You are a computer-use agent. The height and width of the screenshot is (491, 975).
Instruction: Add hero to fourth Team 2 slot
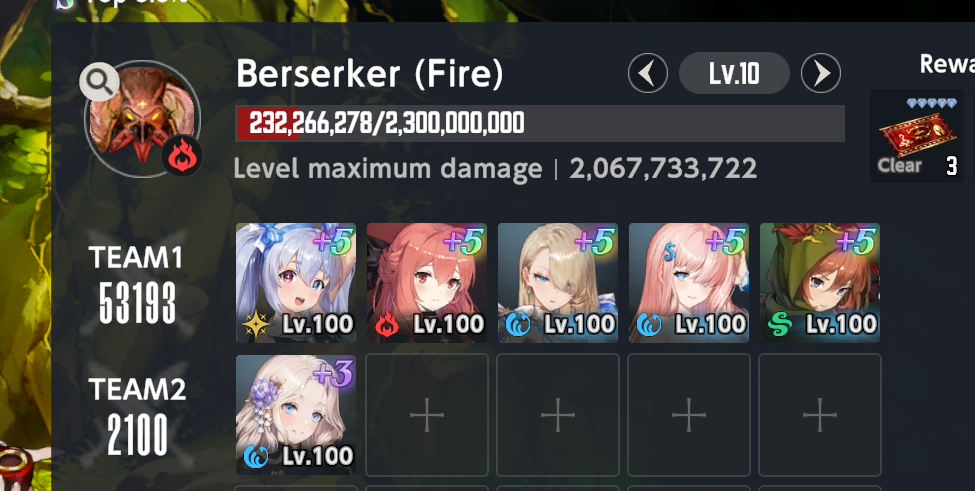coord(689,415)
